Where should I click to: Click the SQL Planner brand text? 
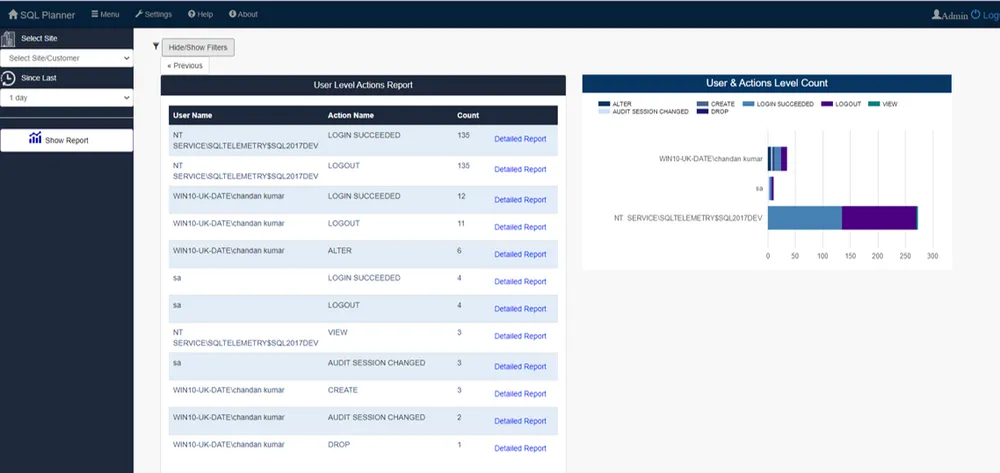tap(48, 15)
